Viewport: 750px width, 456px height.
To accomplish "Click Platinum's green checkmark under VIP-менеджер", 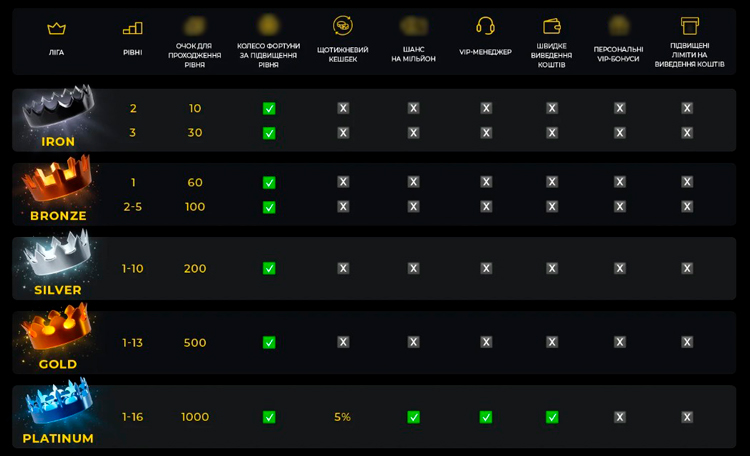I will tap(486, 417).
